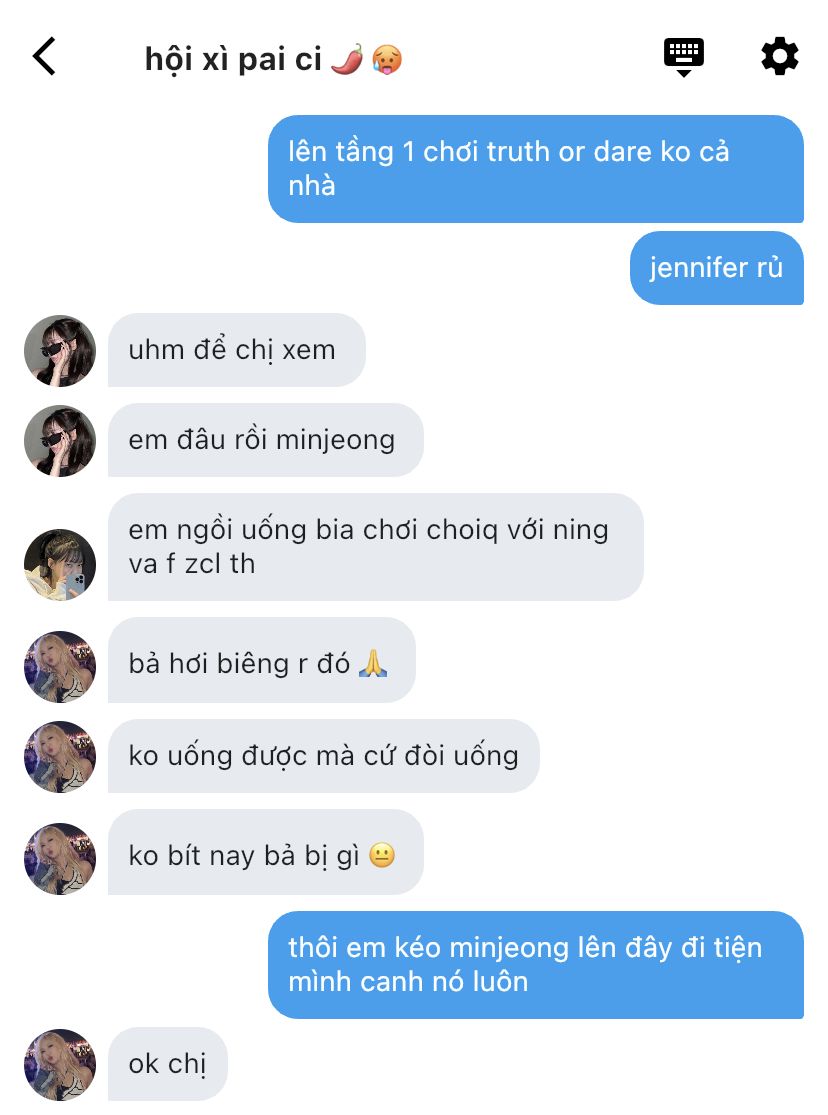Select the 'em đâu rồi minjeong' bubble
828x1115 pixels.
(x=266, y=440)
